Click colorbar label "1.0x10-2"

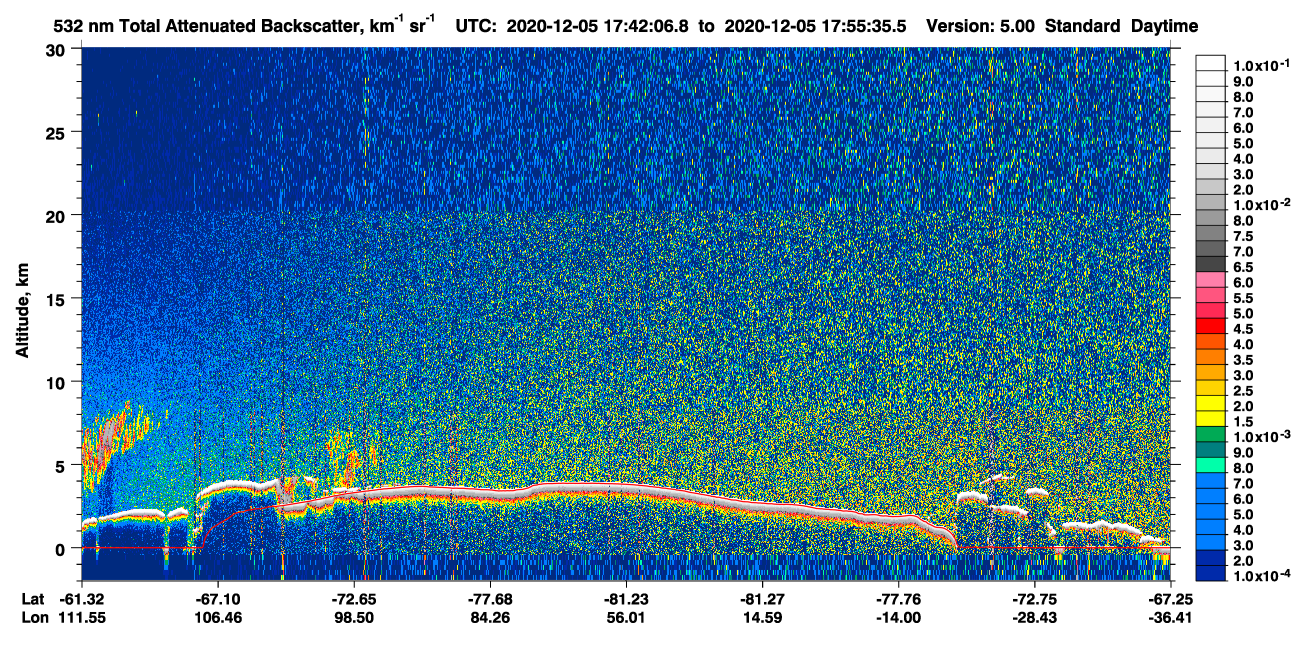click(1260, 203)
